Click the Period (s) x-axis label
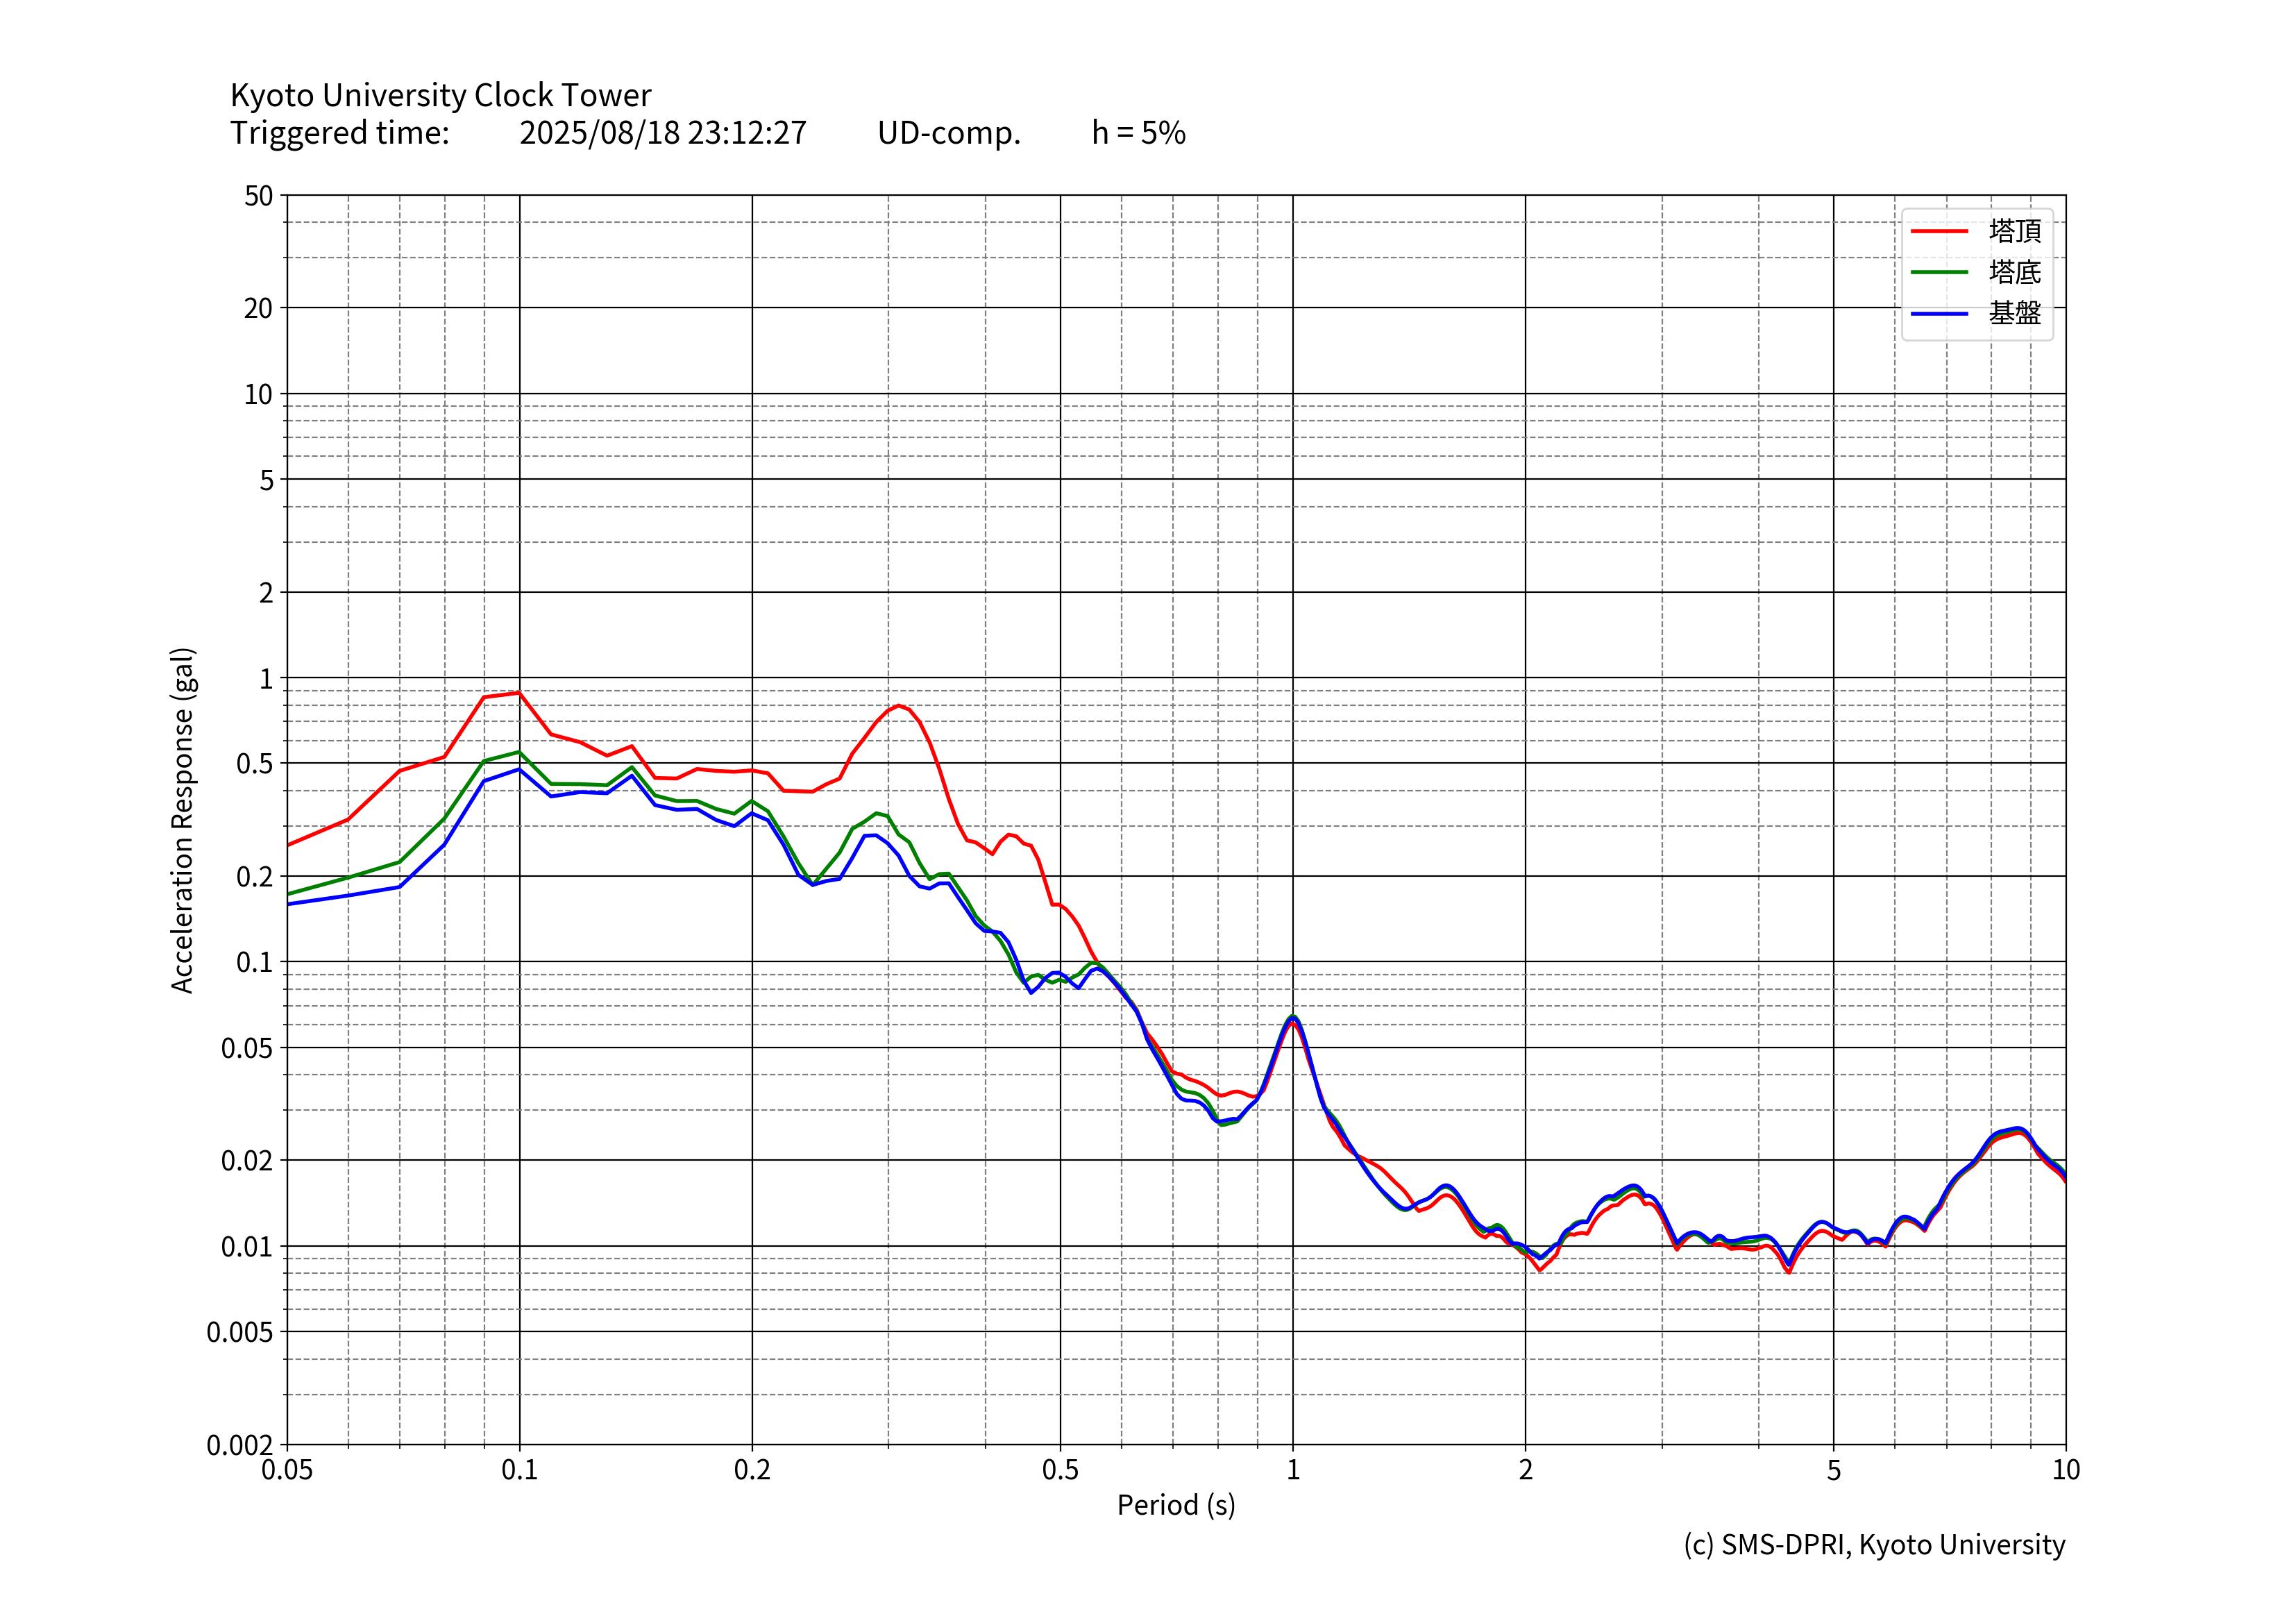The image size is (2296, 1623). [1176, 1505]
